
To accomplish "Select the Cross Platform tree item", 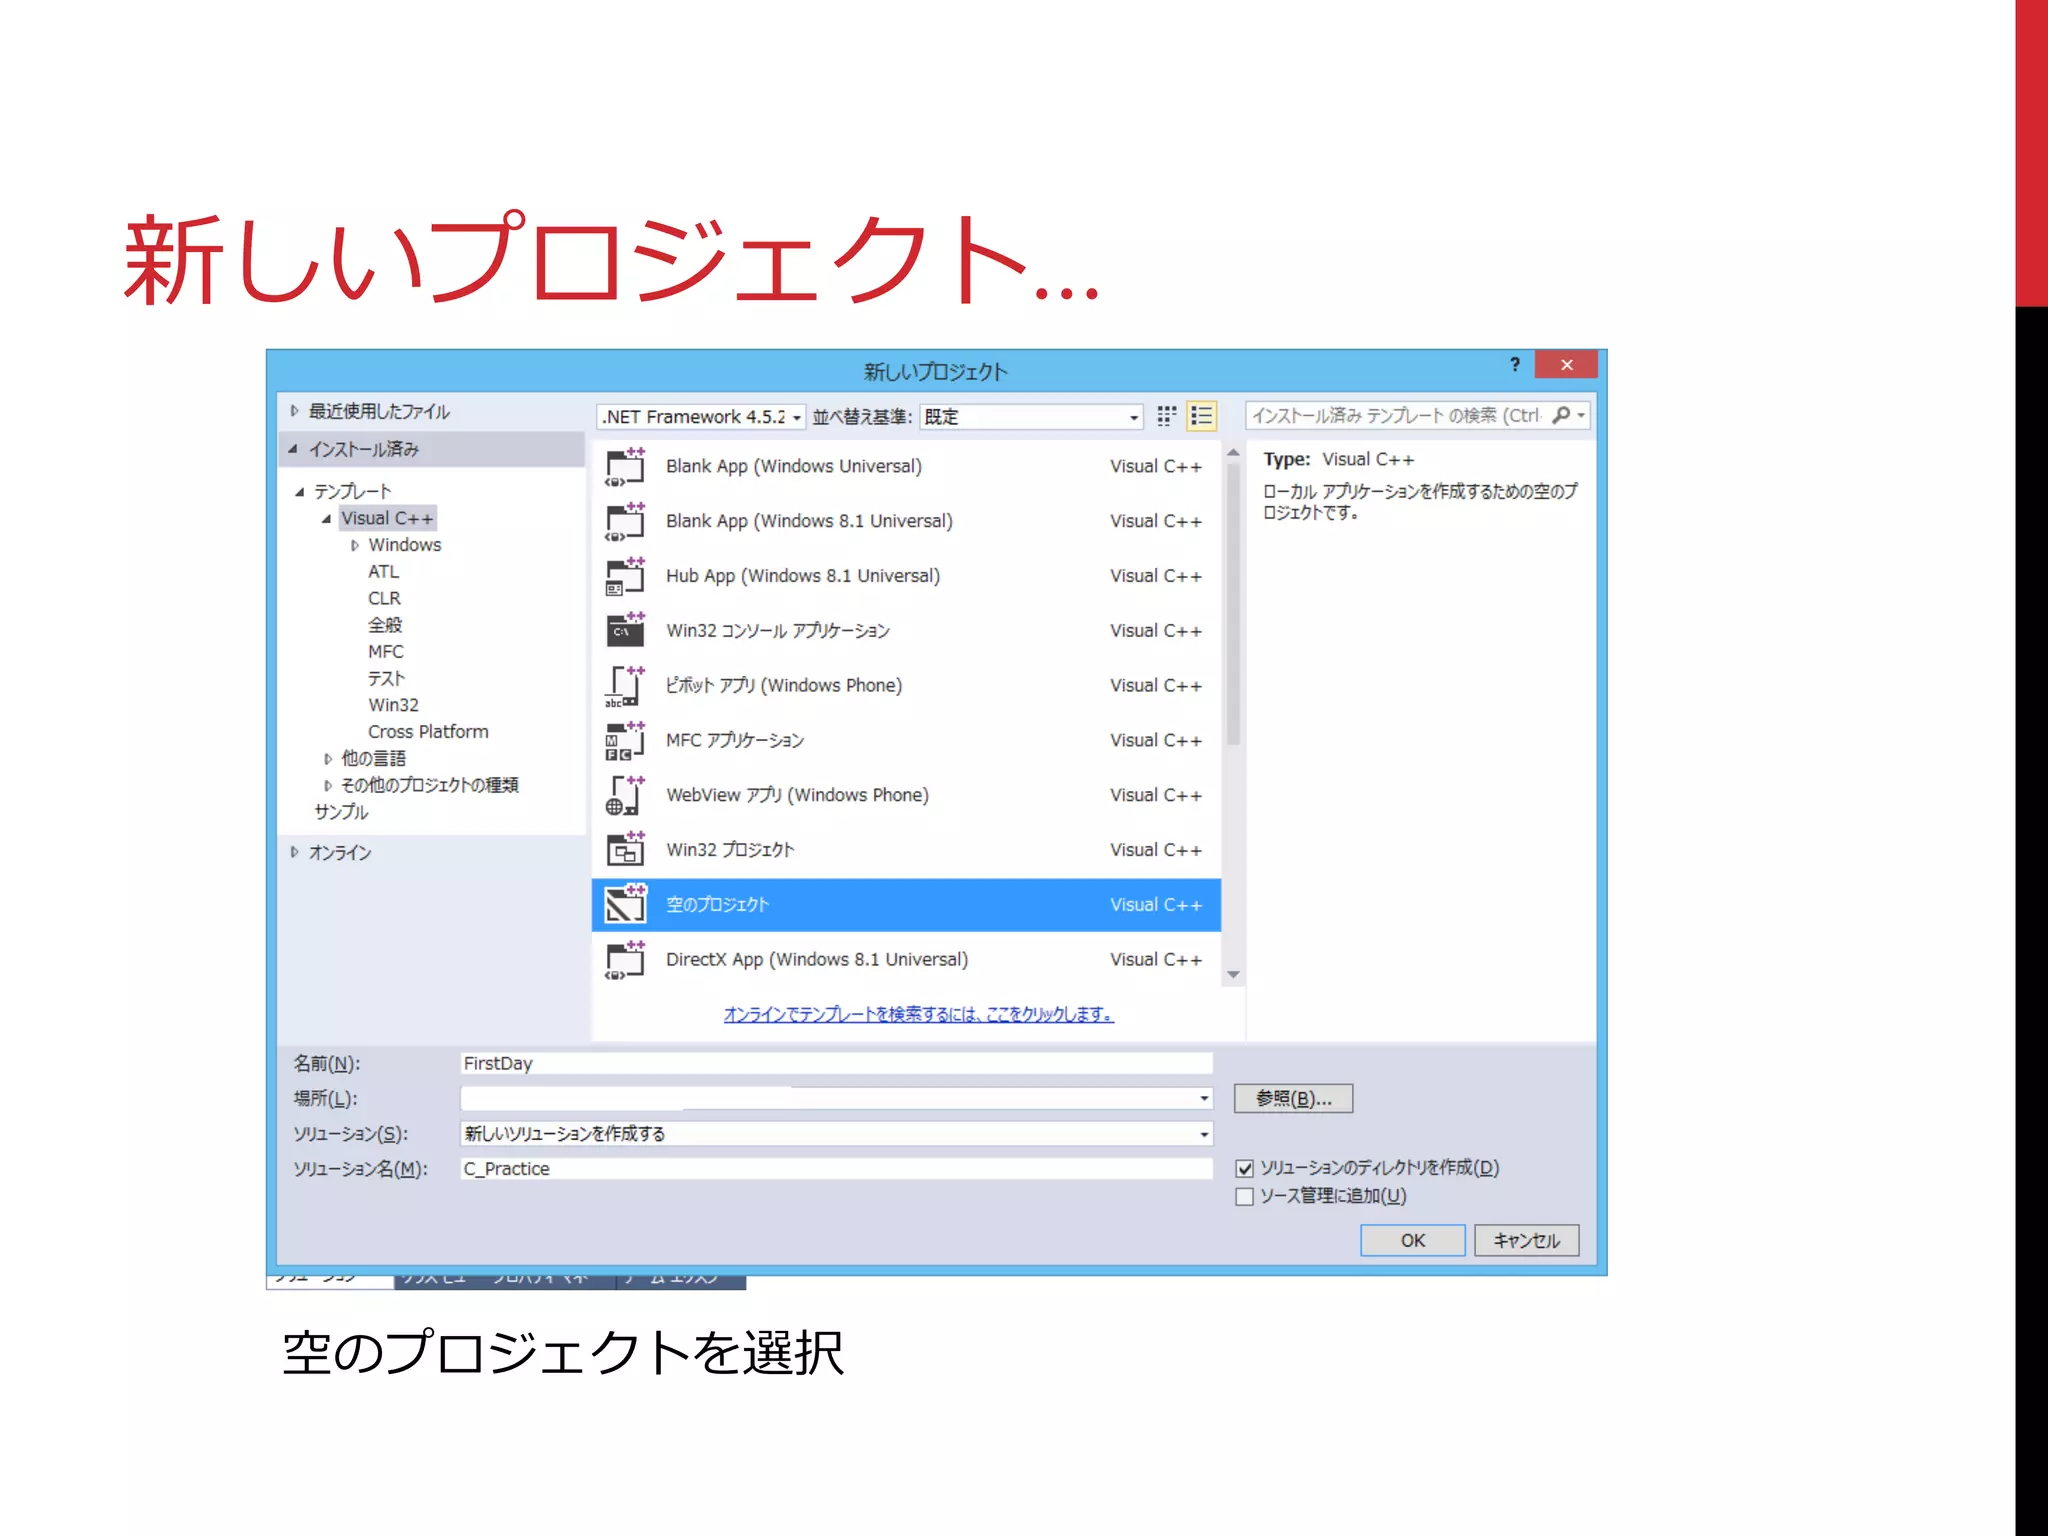I will click(428, 732).
